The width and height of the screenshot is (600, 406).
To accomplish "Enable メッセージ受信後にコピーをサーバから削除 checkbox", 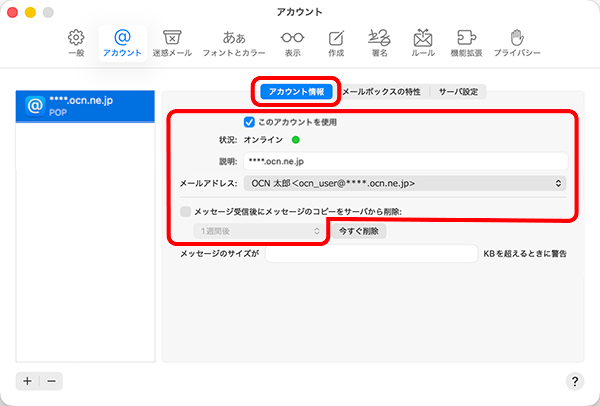I will click(185, 211).
